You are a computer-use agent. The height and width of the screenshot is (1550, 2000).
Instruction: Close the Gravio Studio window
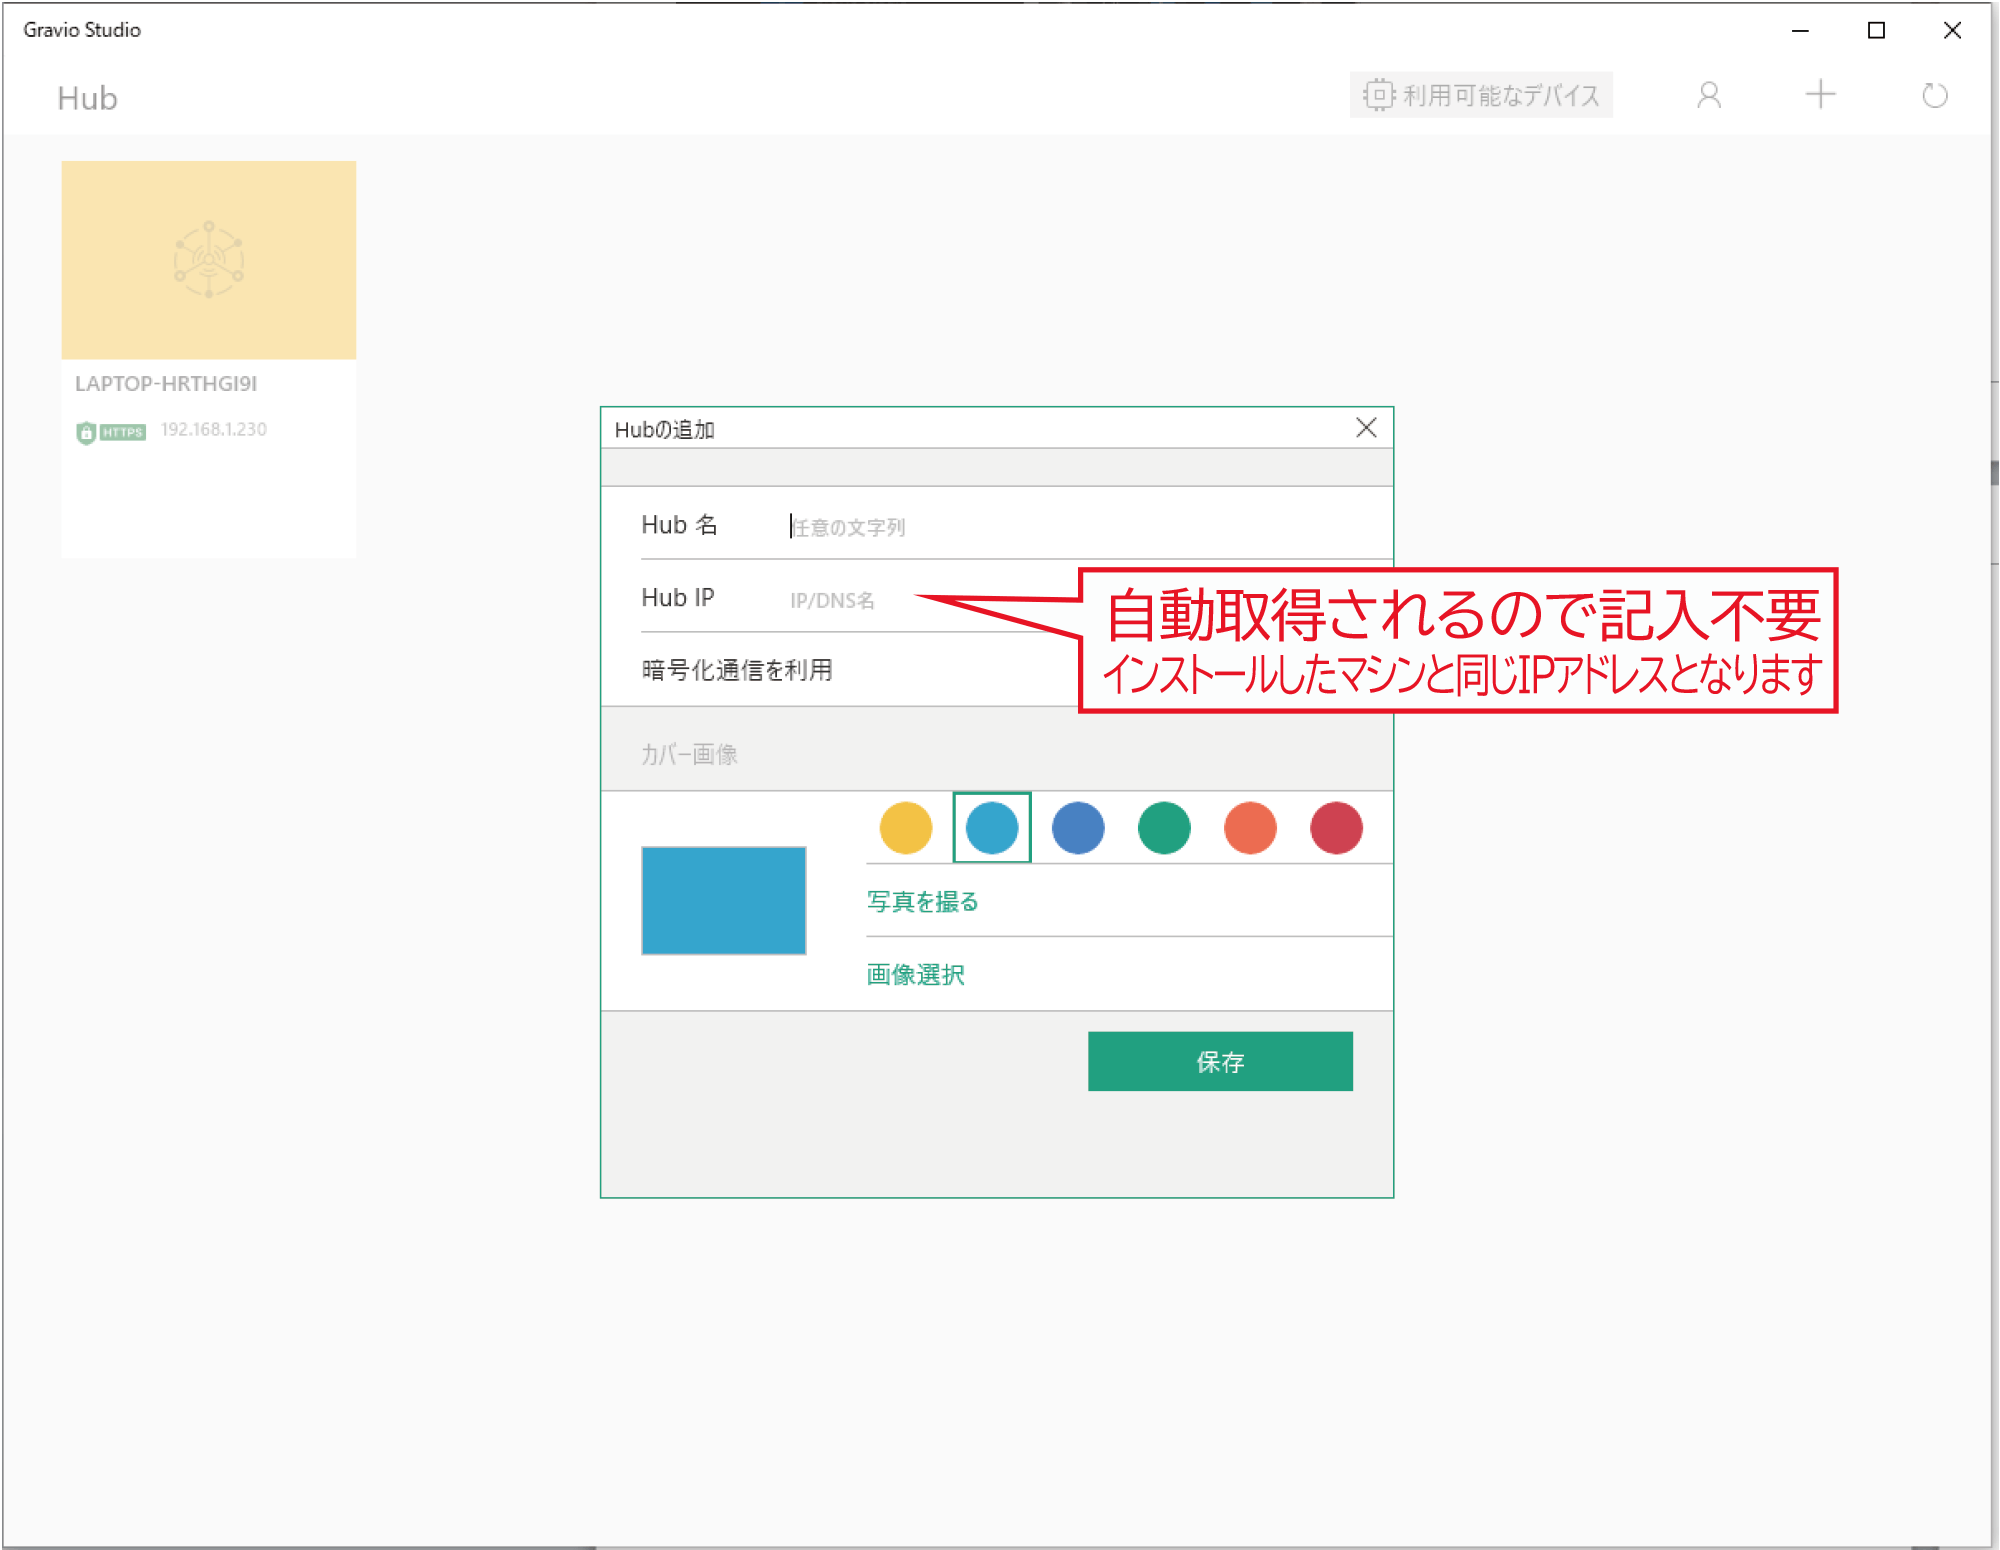click(x=1952, y=31)
